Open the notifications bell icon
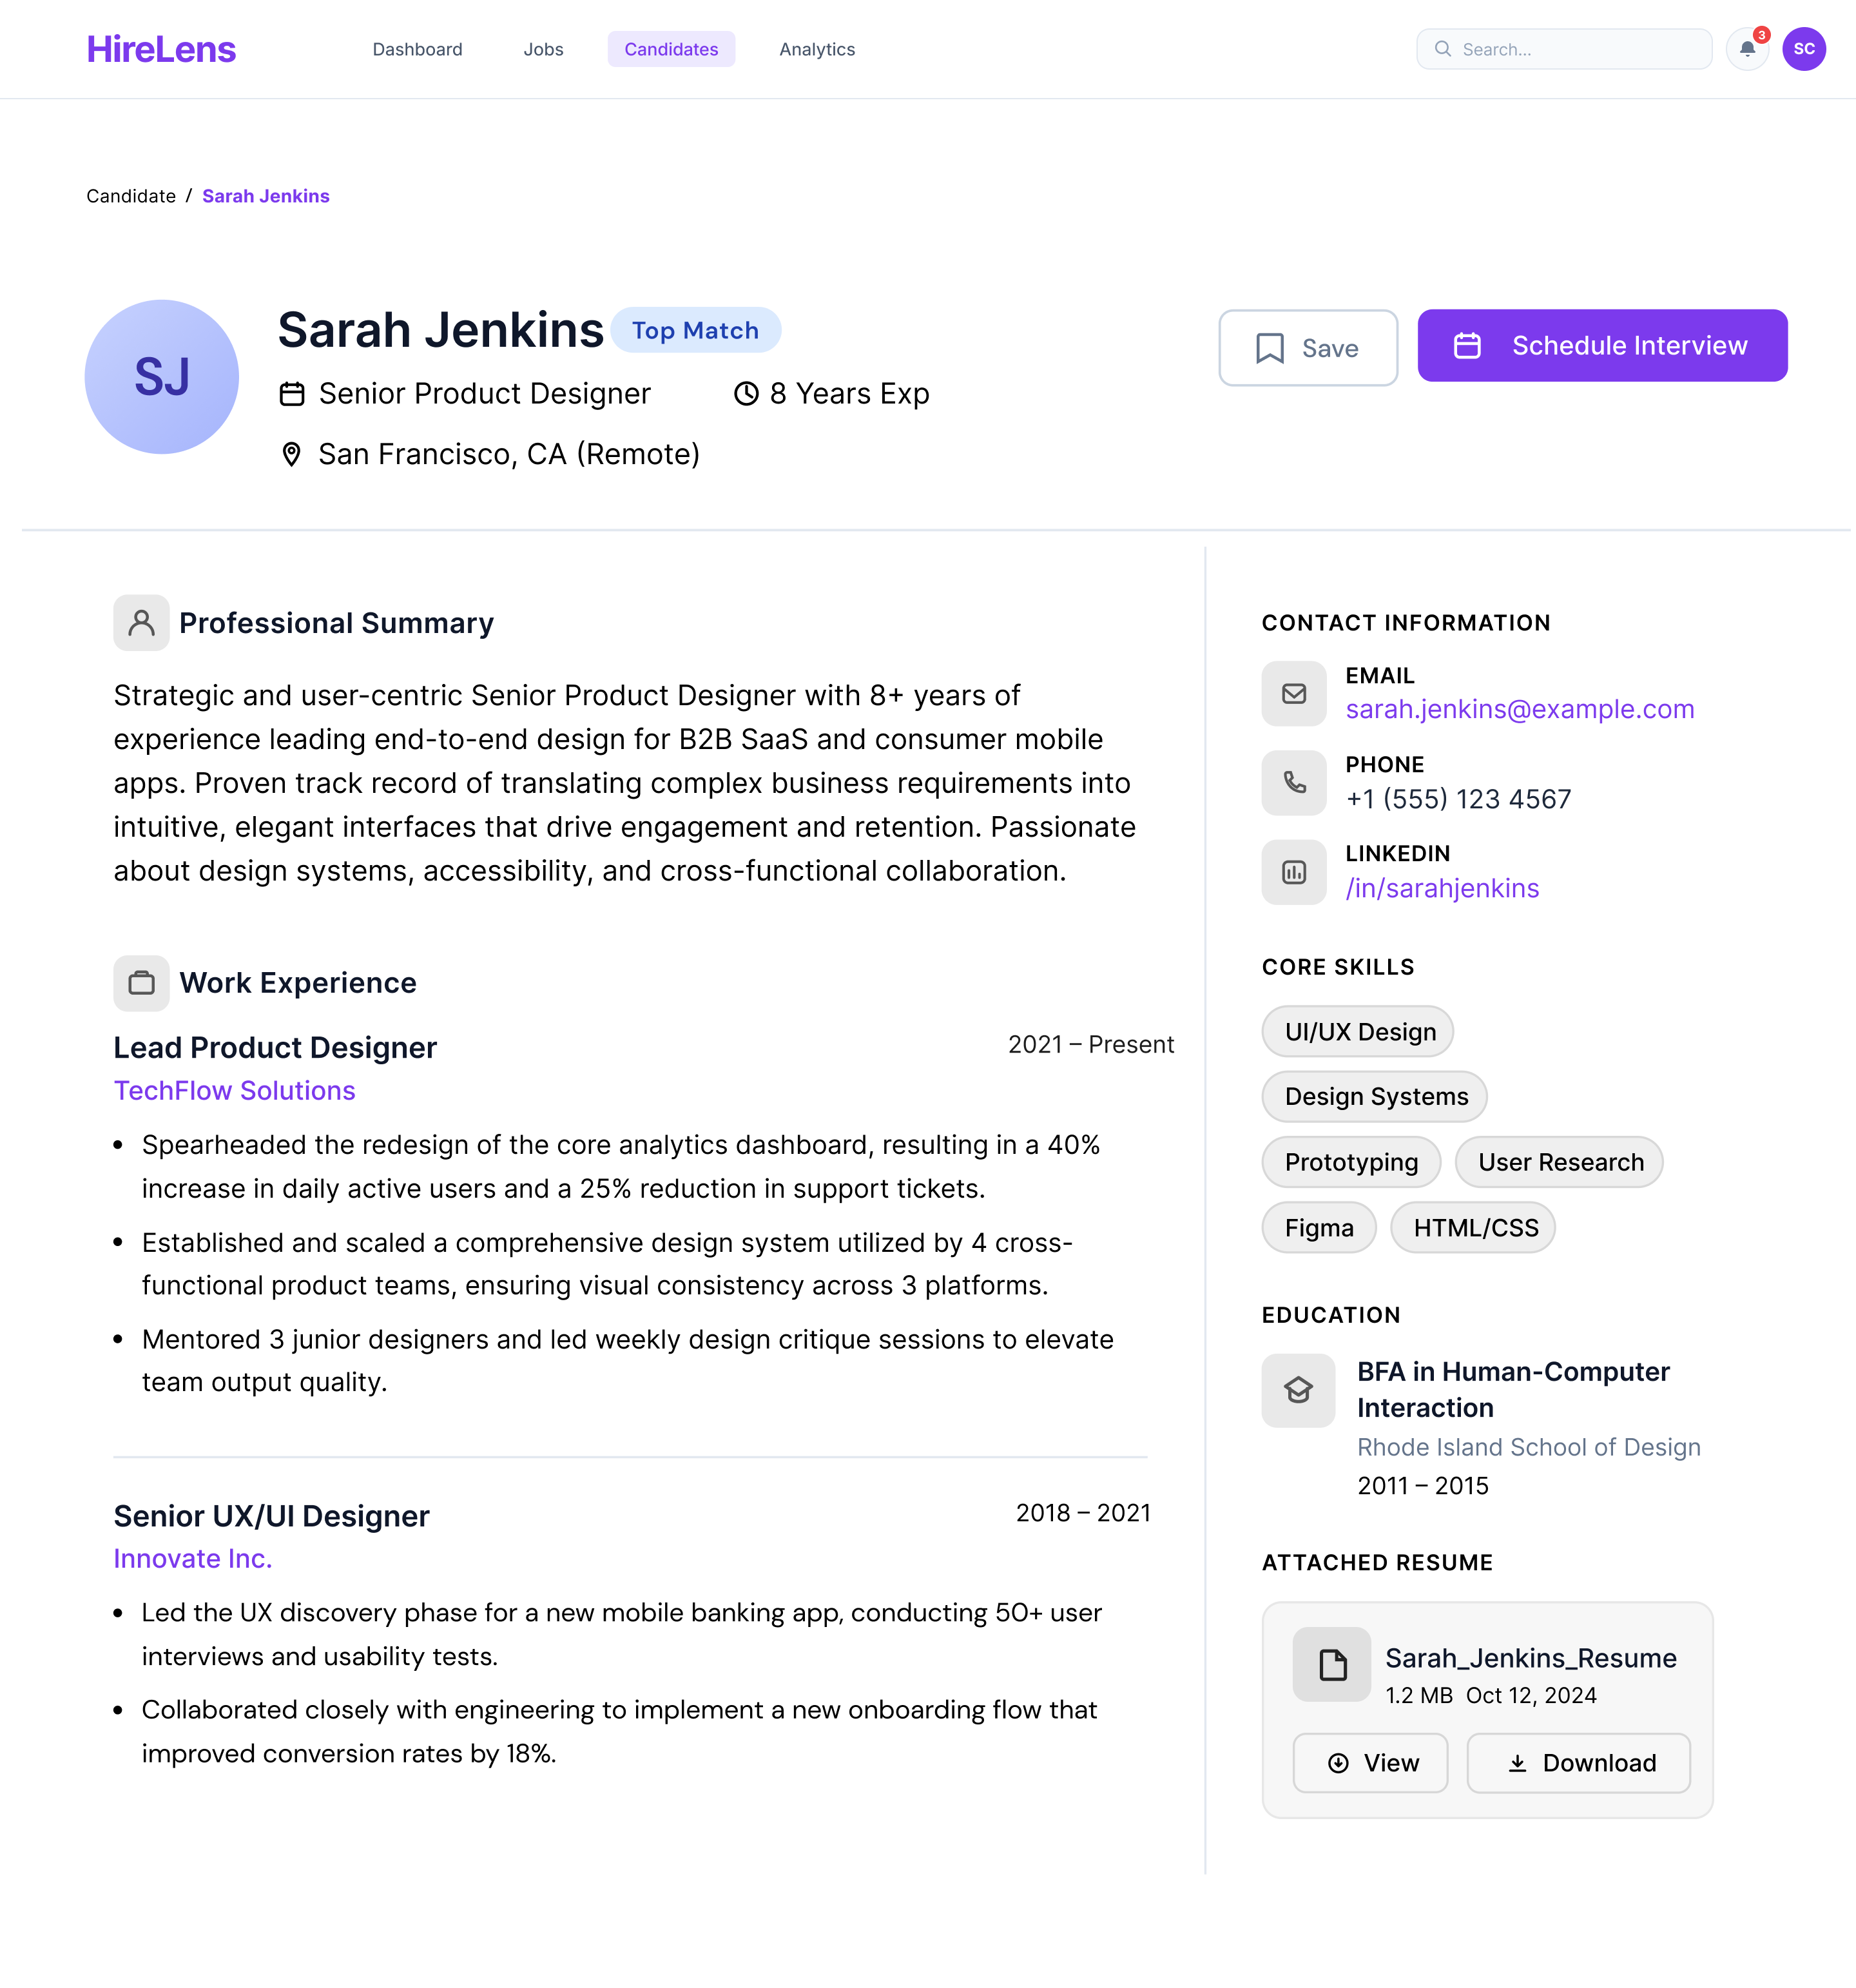This screenshot has height=1988, width=1856. (x=1747, y=49)
